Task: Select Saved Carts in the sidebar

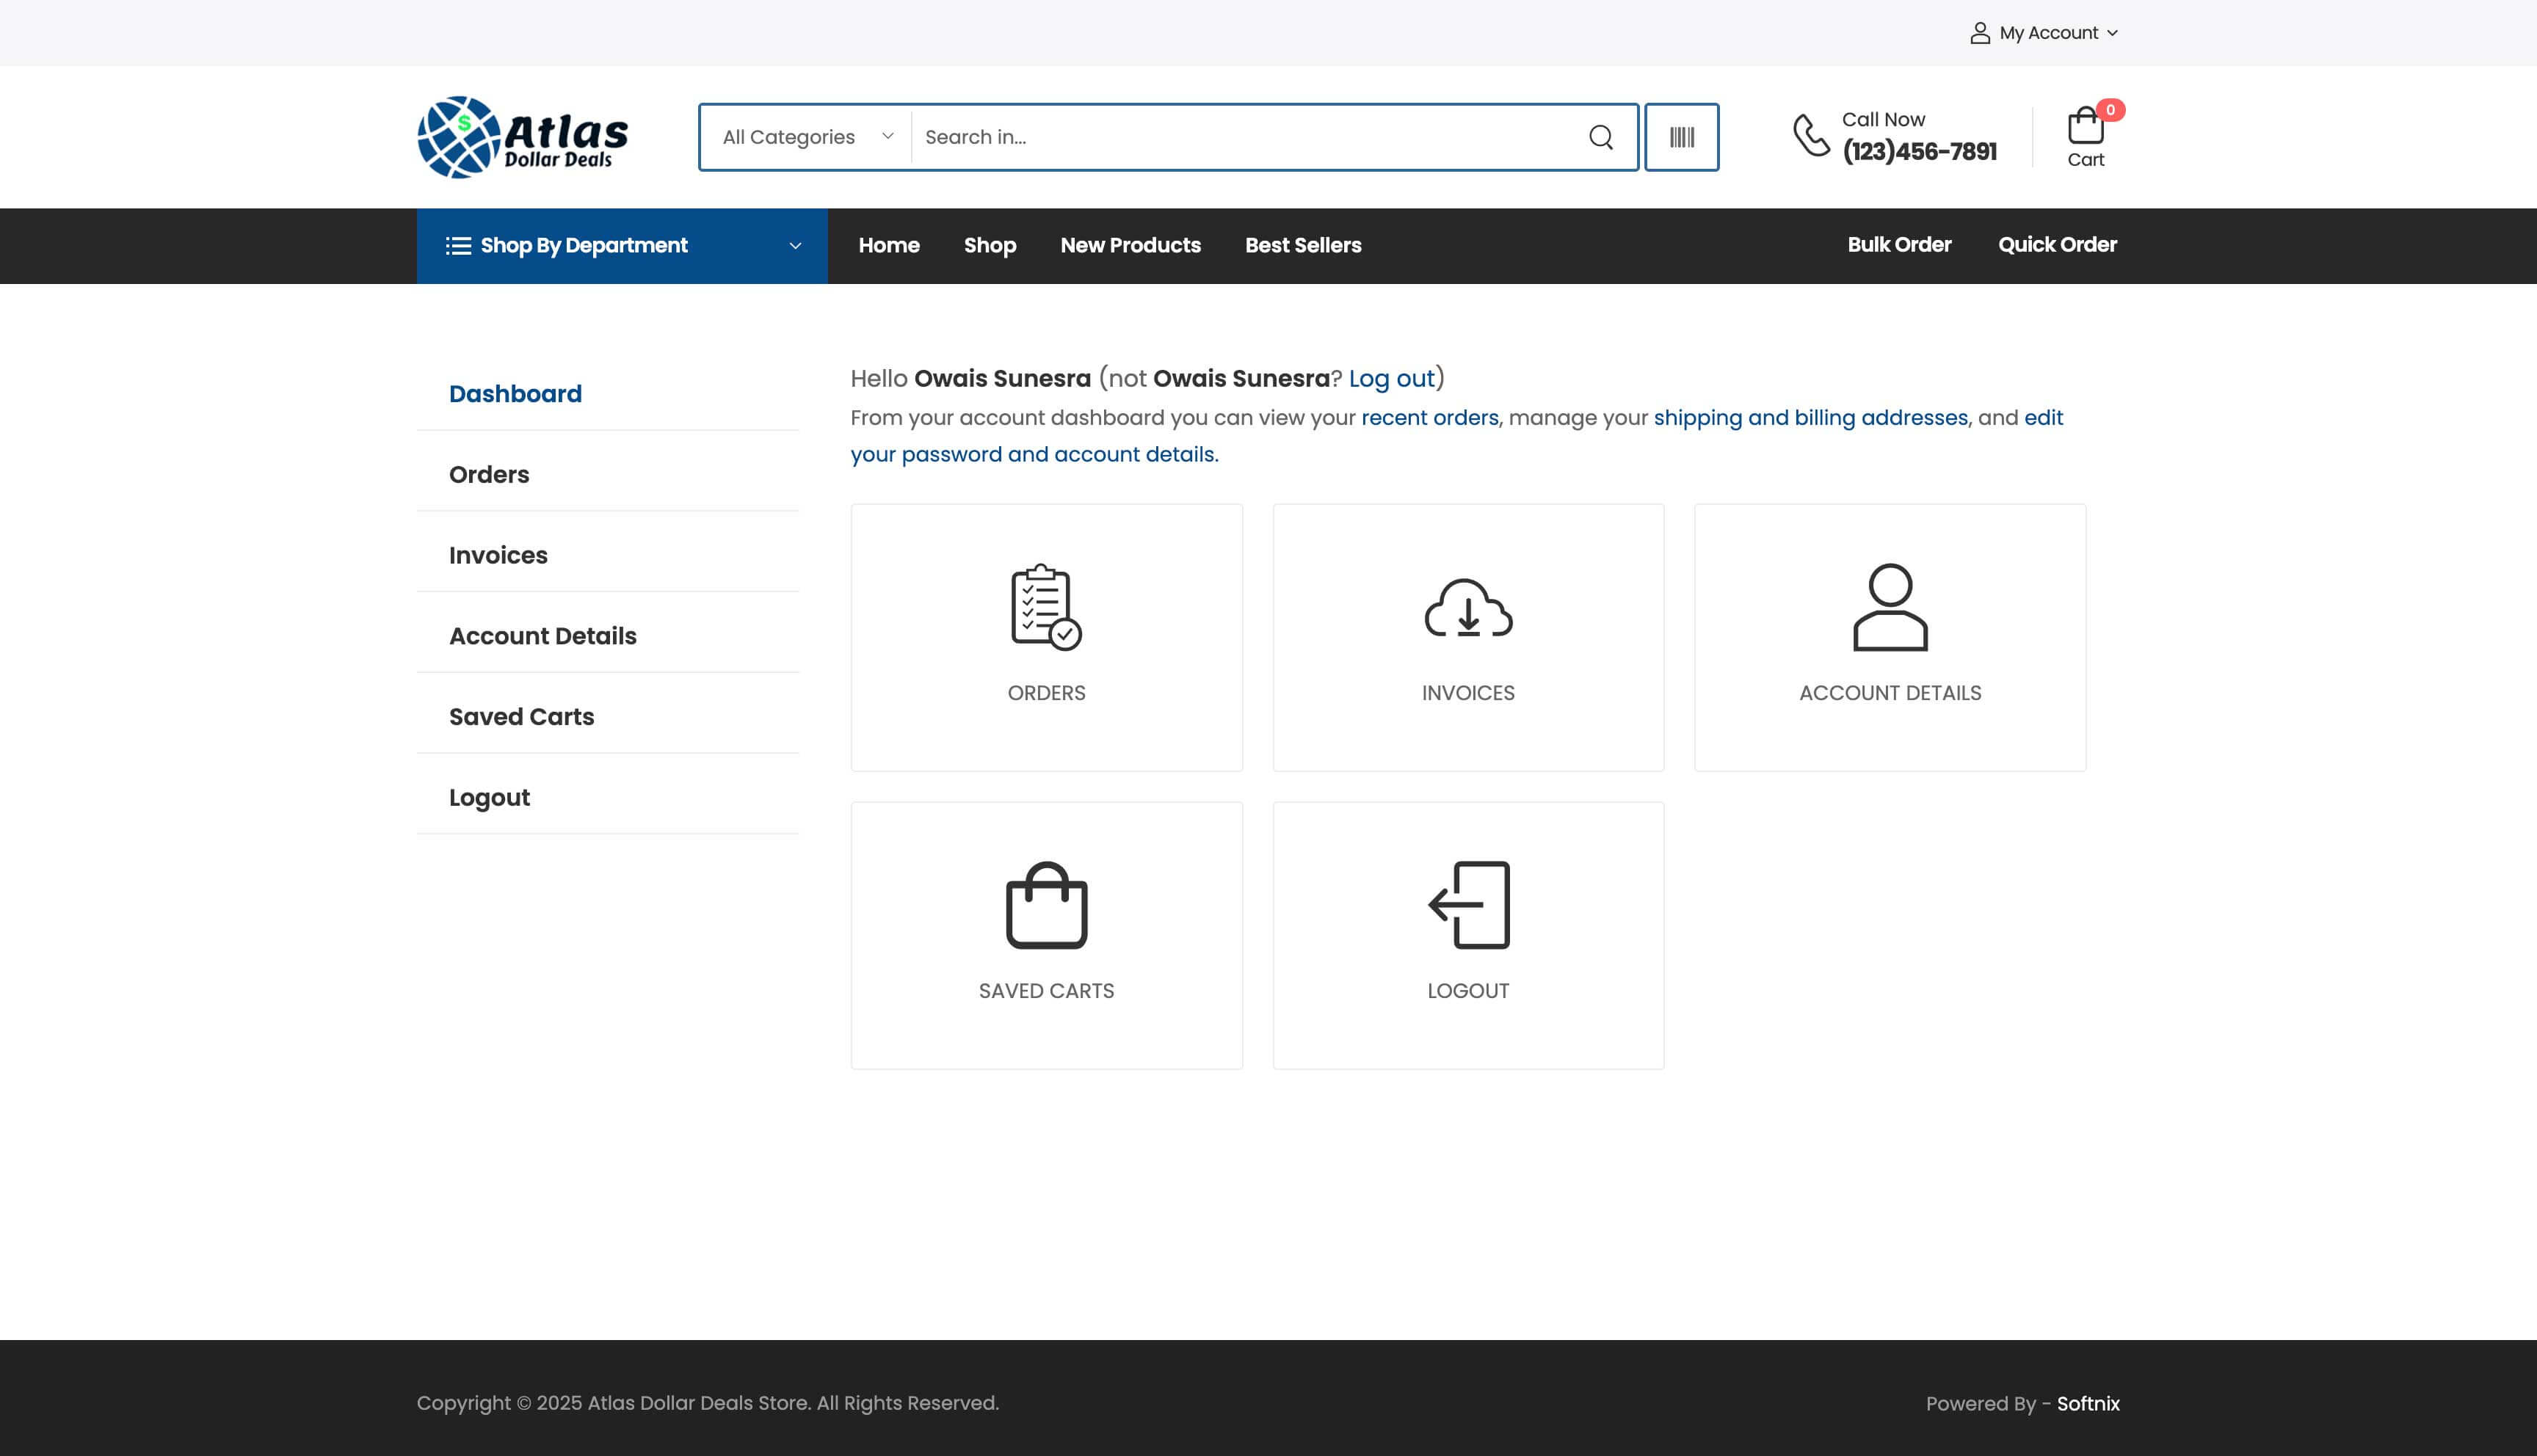Action: click(521, 716)
